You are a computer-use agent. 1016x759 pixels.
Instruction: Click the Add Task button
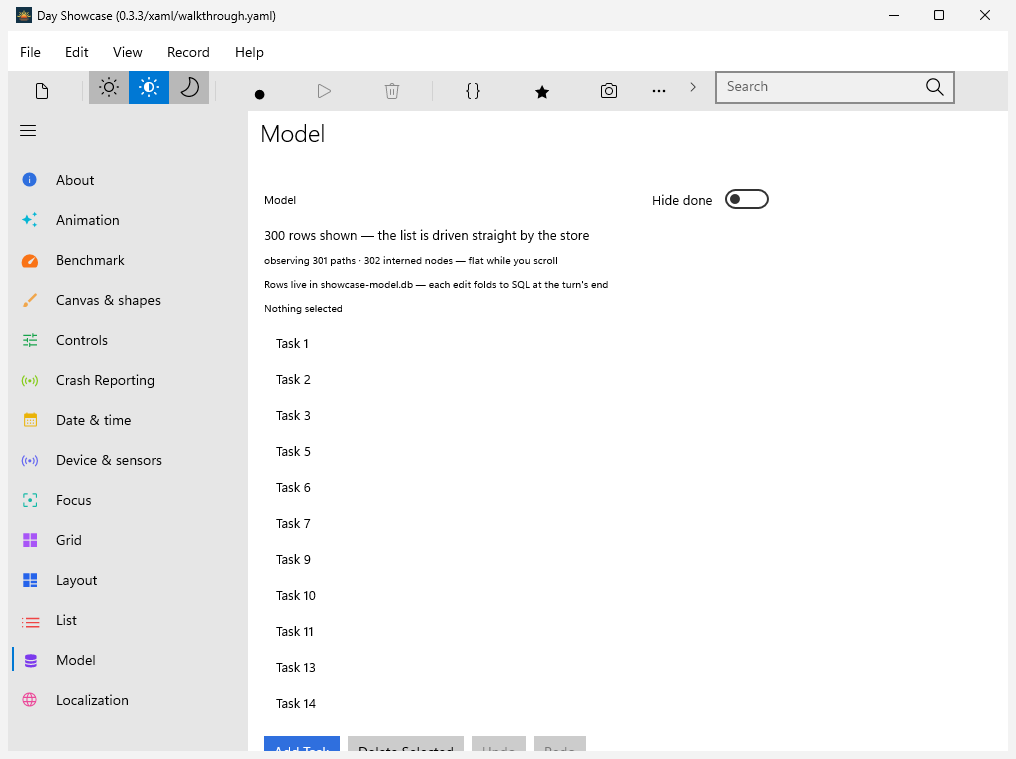pos(302,745)
